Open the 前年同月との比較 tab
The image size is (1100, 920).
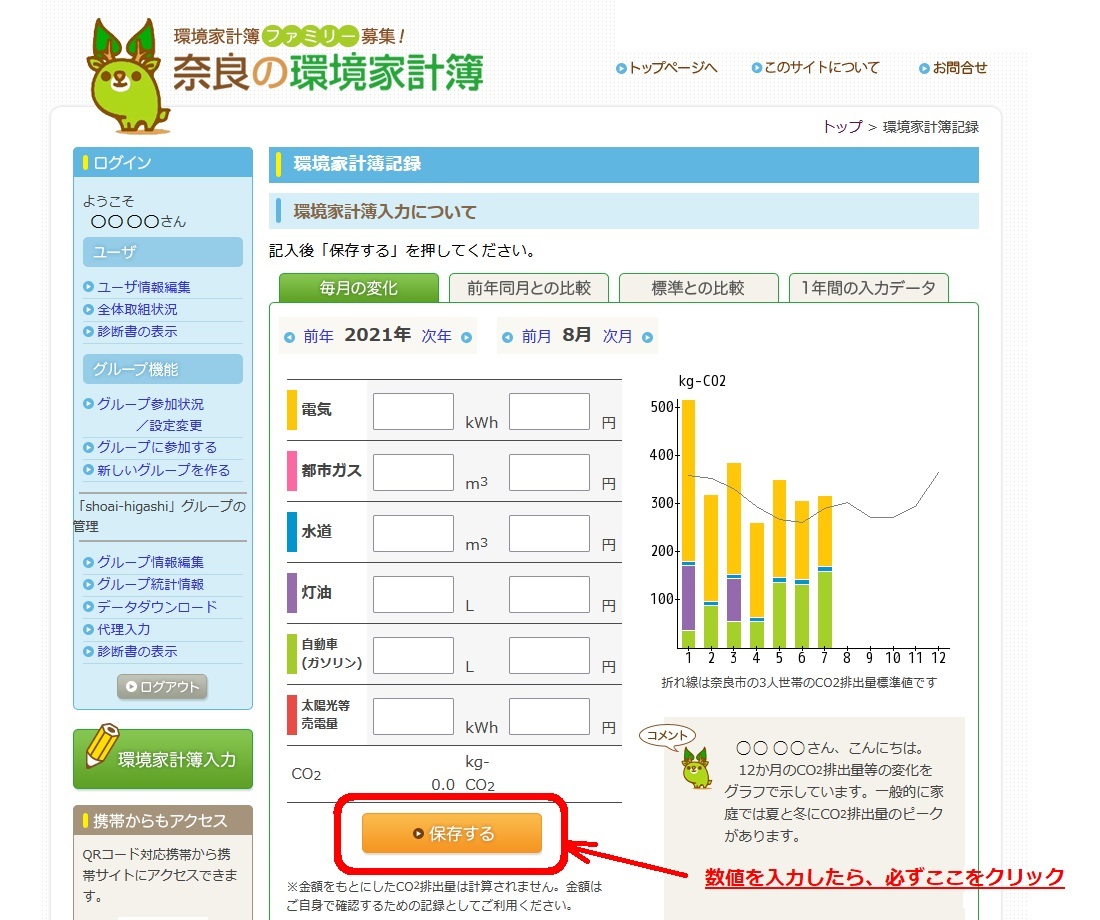tap(529, 288)
